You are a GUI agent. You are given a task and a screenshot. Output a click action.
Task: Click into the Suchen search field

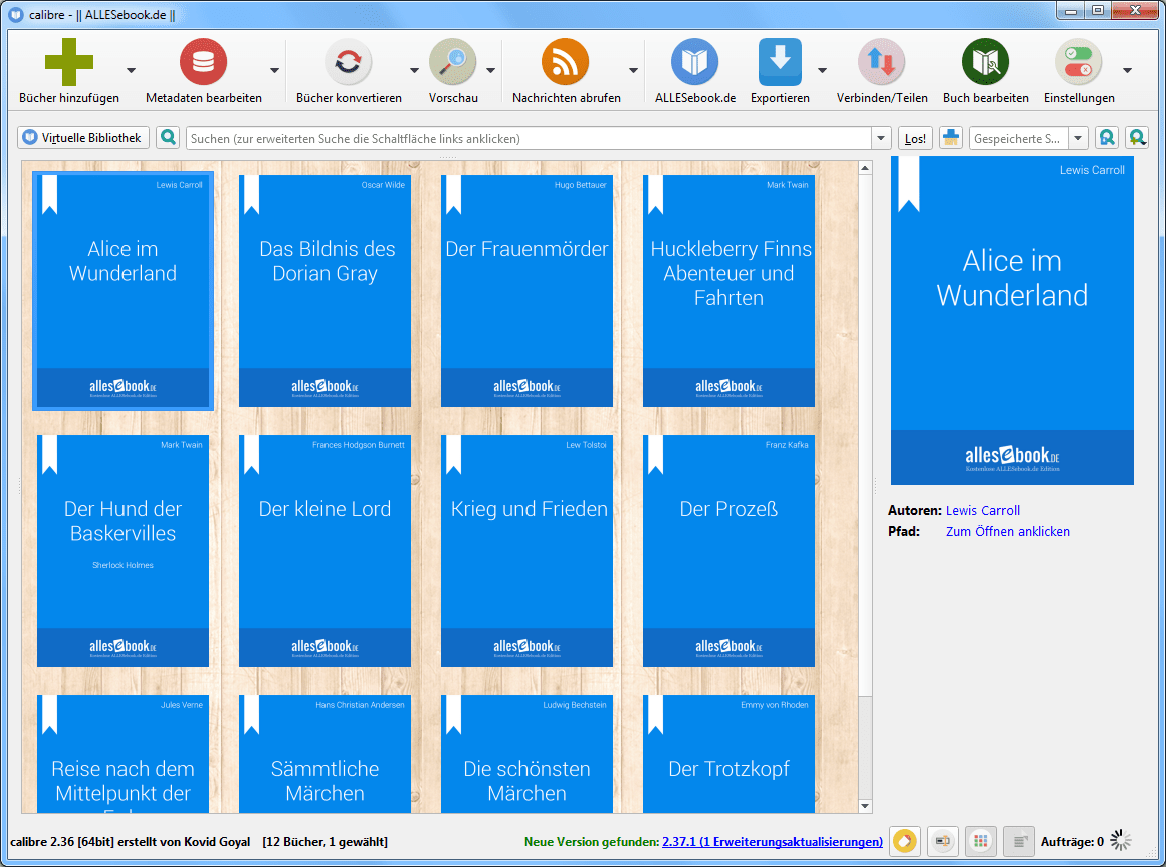[x=530, y=138]
